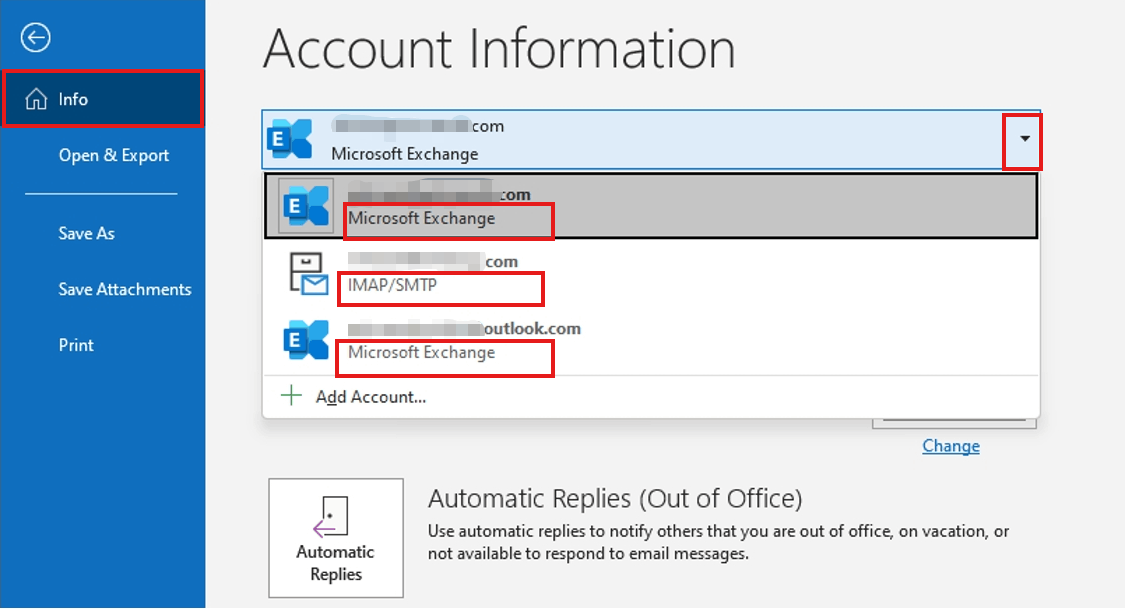Viewport: 1126px width, 609px height.
Task: Open the Open & Export page
Action: (113, 155)
